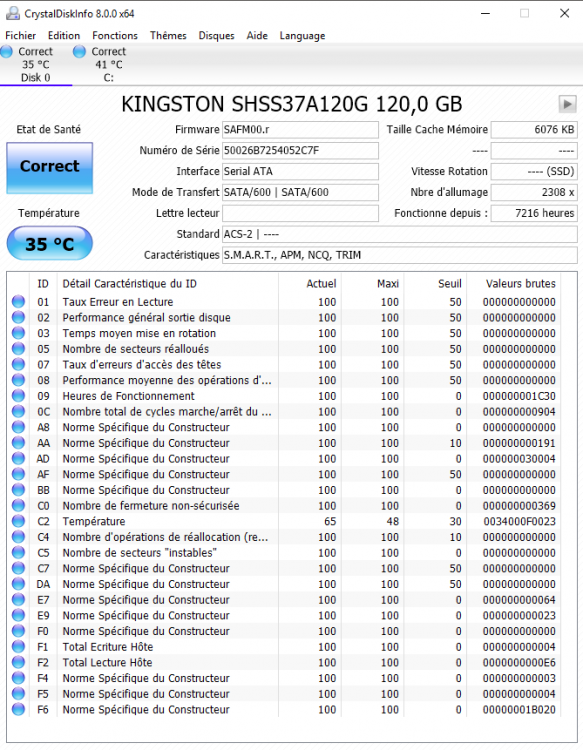Viewport: 583px width, 750px height.
Task: Click status icon of row F1 Total Ecriture Hôte
Action: pyautogui.click(x=18, y=646)
